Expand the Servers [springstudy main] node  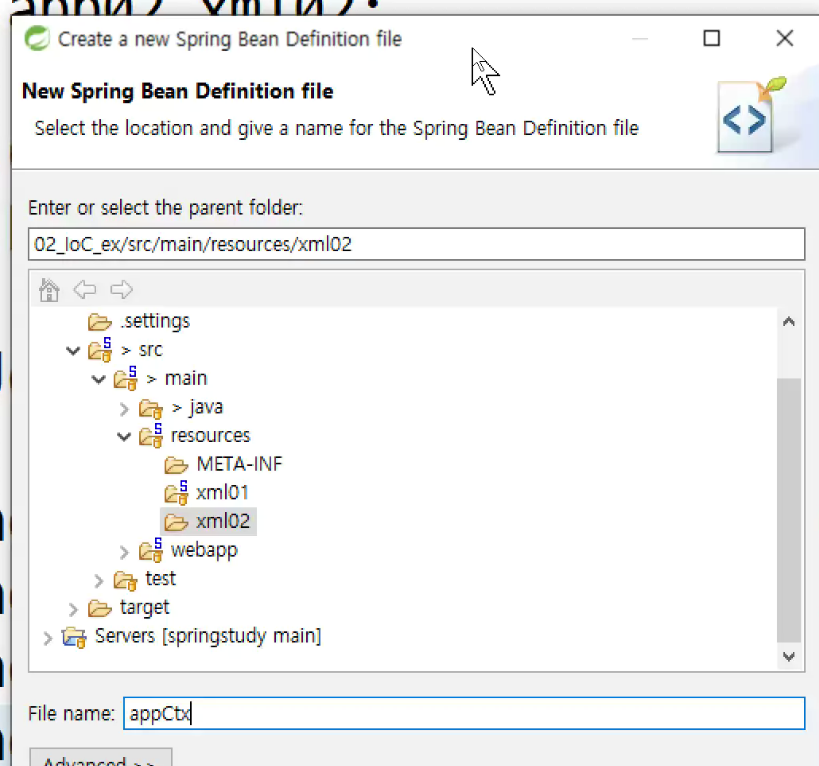(x=48, y=638)
